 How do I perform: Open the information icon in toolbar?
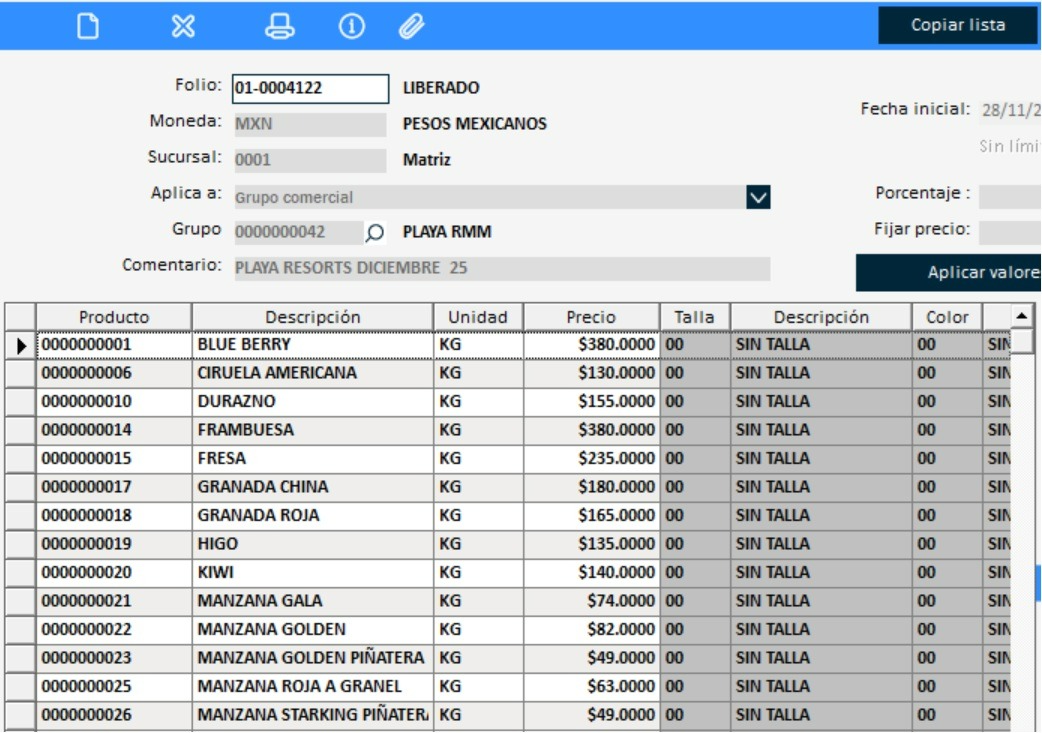pos(351,27)
